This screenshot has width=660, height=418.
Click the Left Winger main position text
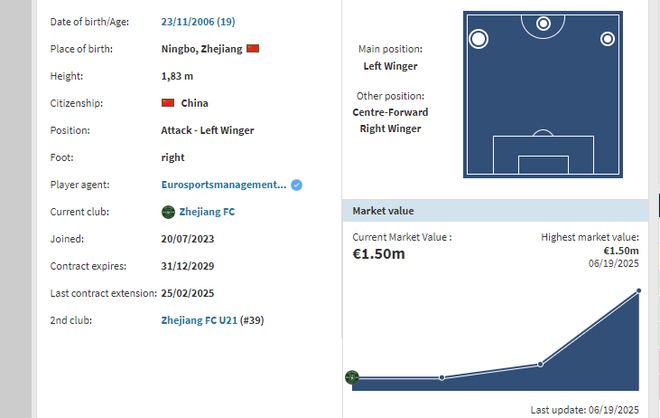390,67
